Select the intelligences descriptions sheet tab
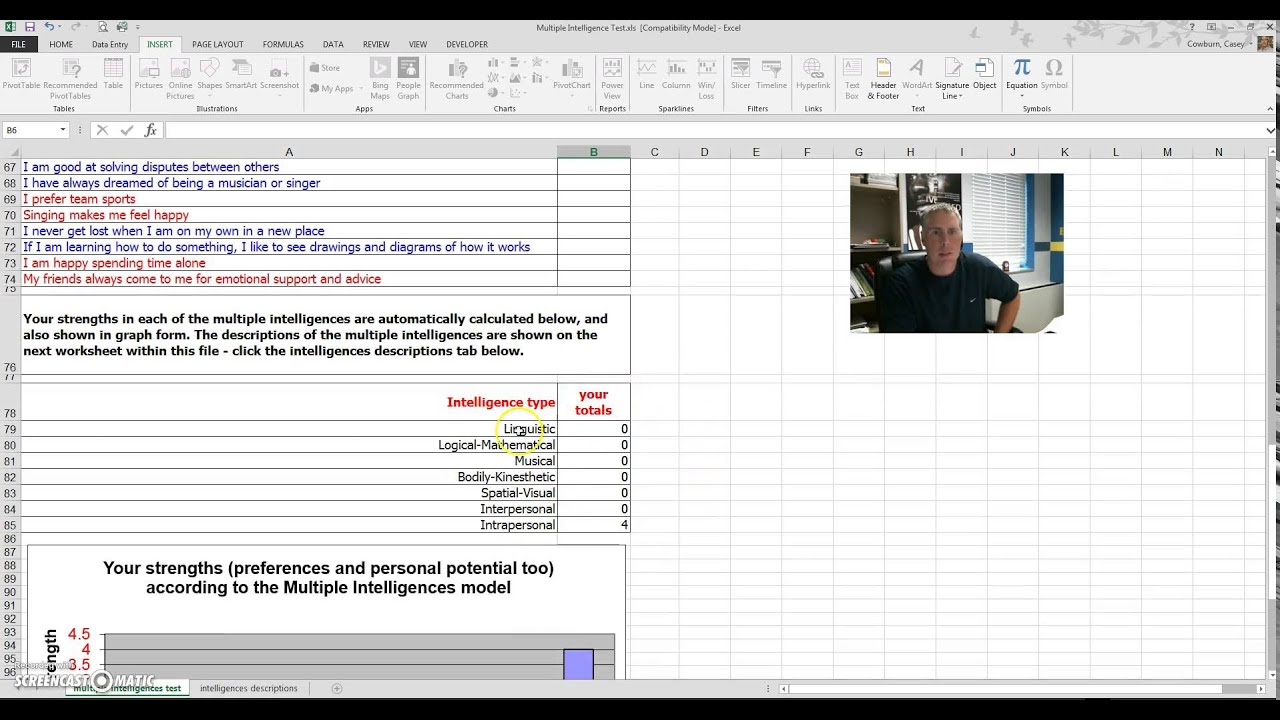Image resolution: width=1280 pixels, height=720 pixels. click(x=248, y=688)
